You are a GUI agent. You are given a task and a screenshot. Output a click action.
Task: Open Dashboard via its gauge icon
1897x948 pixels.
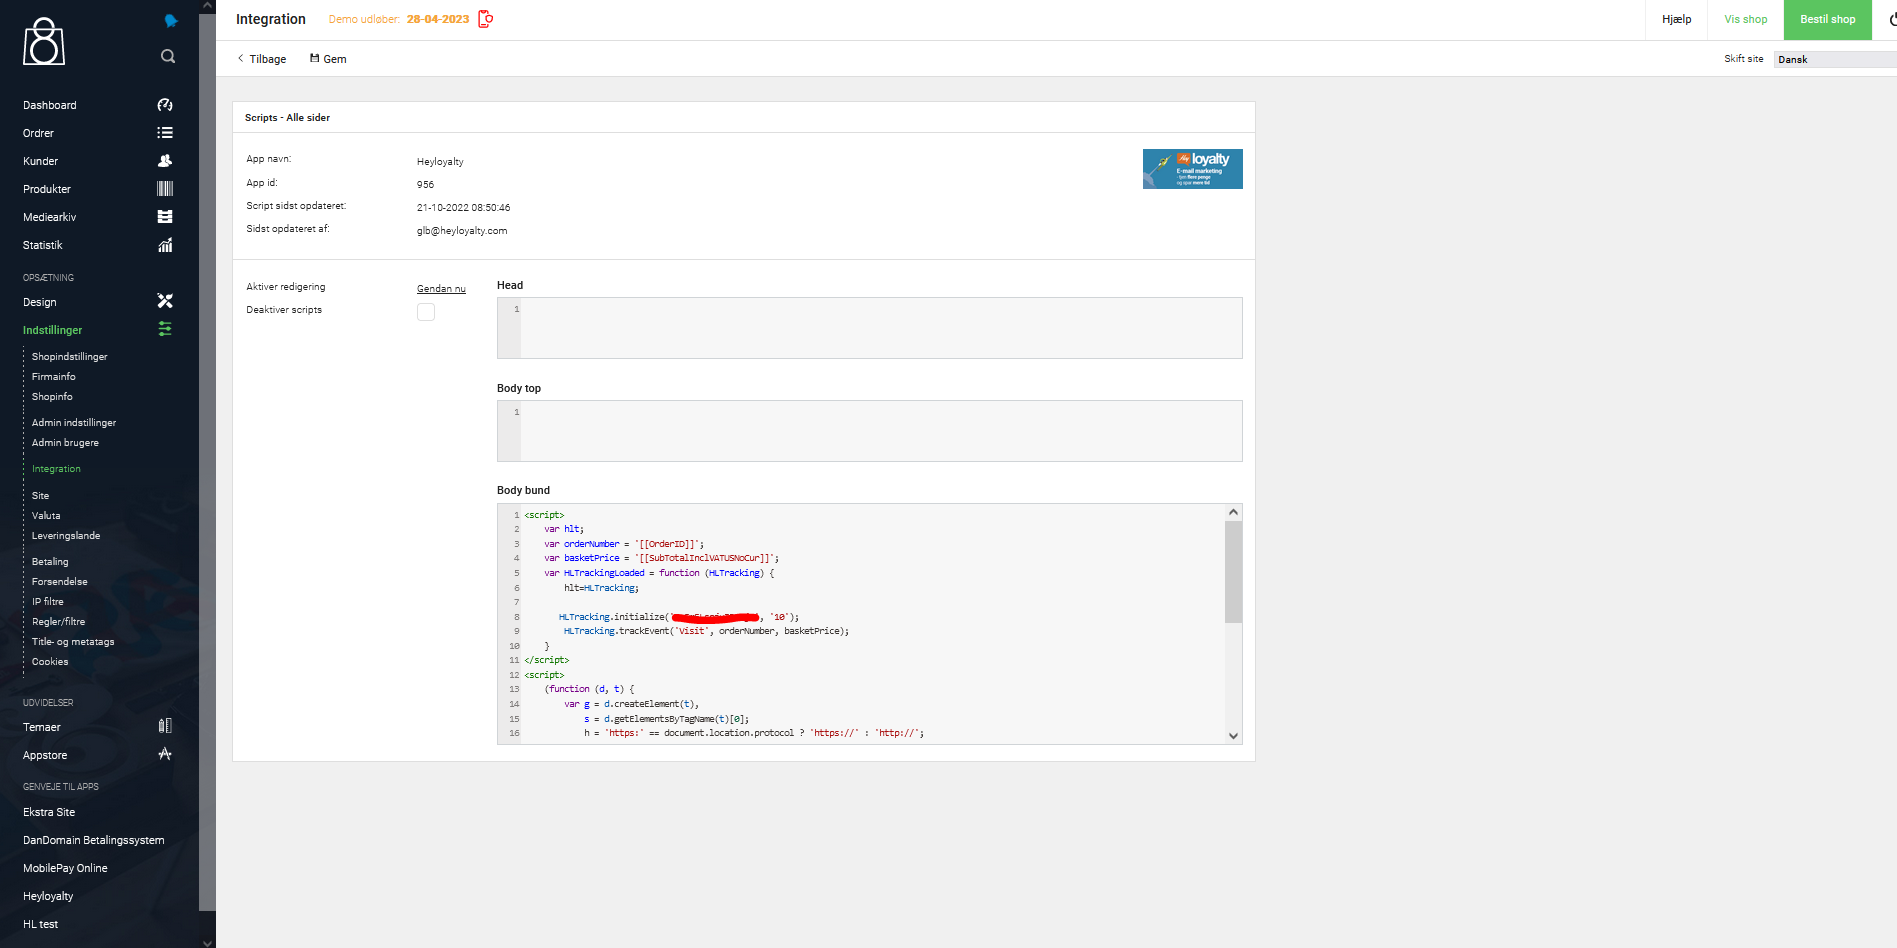pyautogui.click(x=165, y=105)
